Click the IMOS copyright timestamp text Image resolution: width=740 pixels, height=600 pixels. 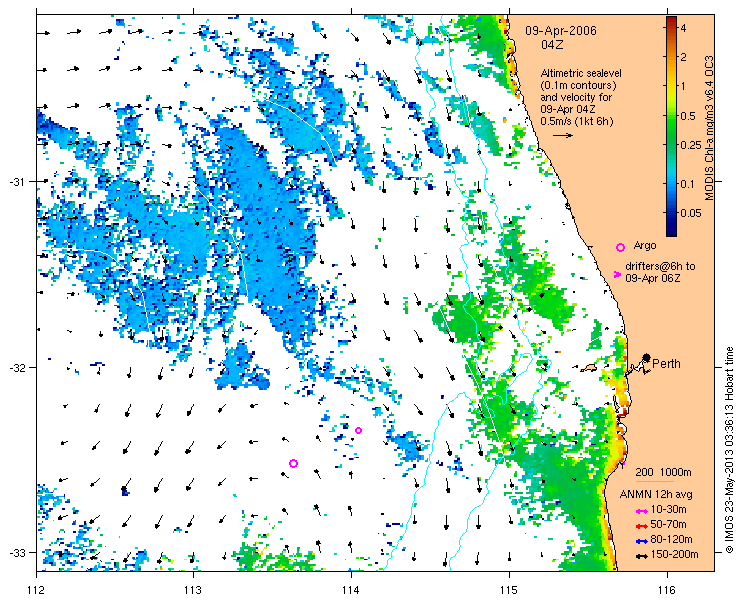pyautogui.click(x=730, y=450)
